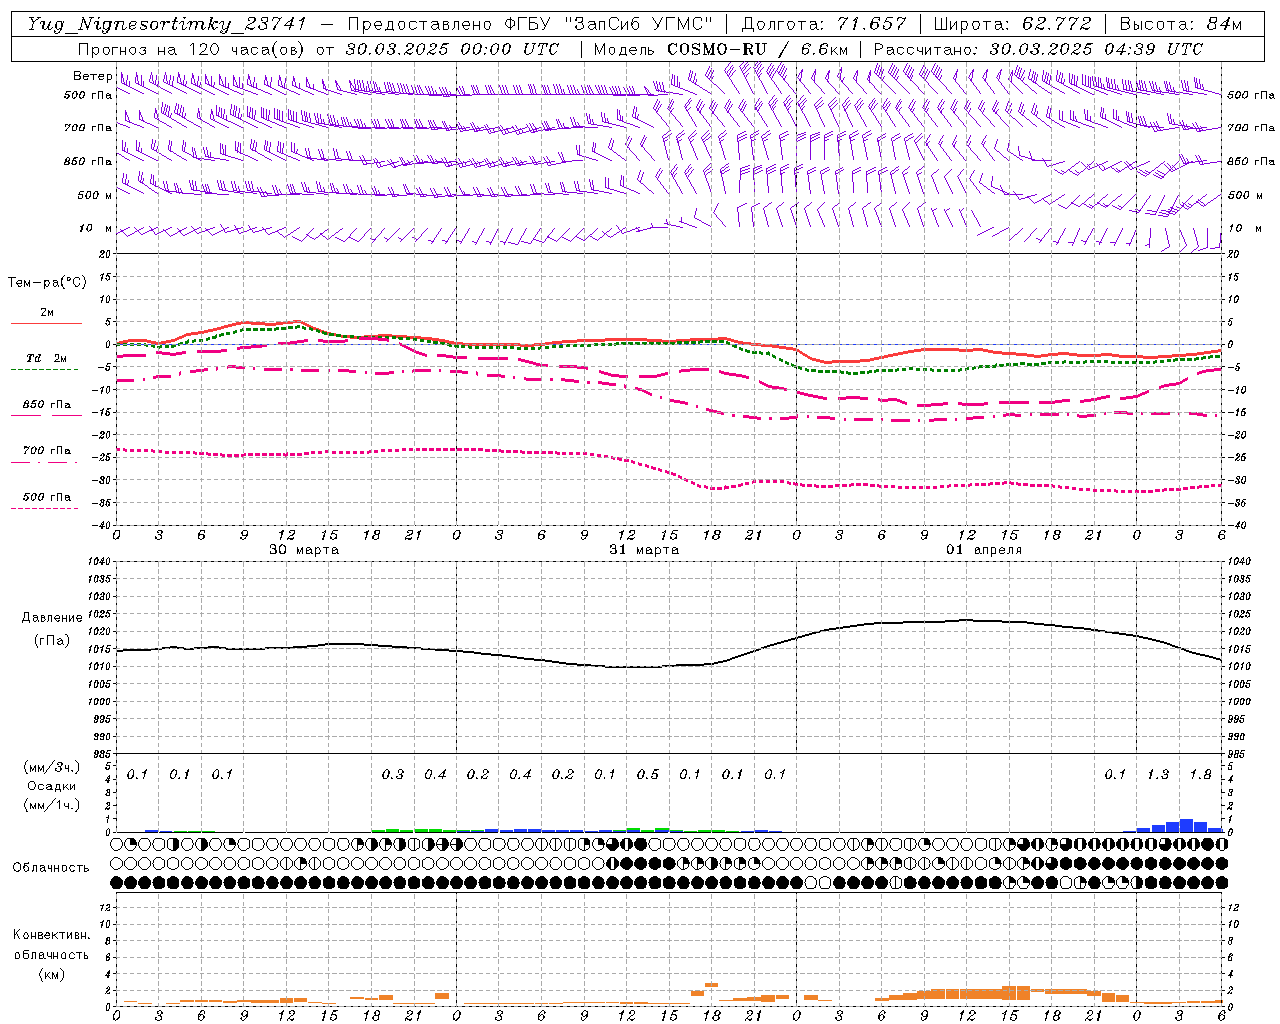This screenshot has height=1024, width=1280.
Task: Click the Прогноз на 120 часа(ов) text
Action: tap(192, 48)
